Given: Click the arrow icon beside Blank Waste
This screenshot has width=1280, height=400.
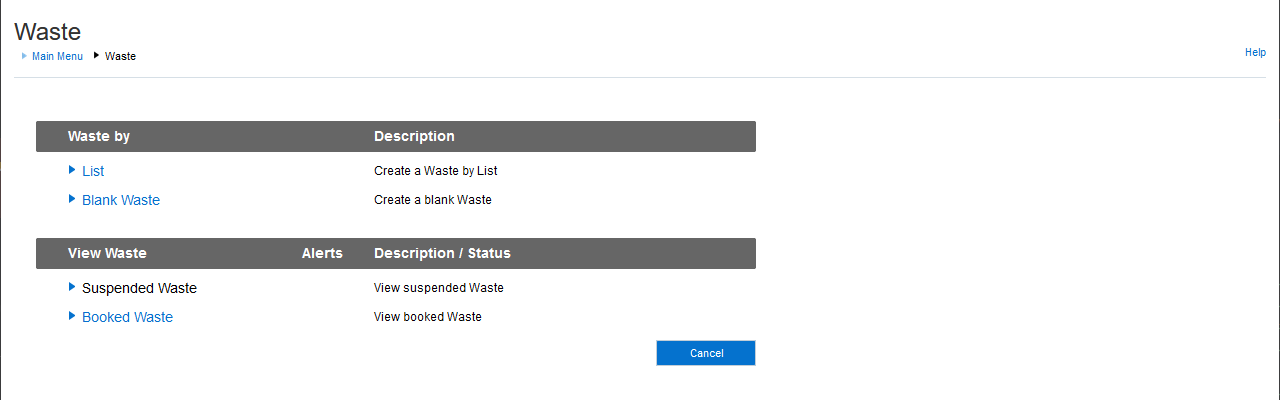Looking at the screenshot, I should pyautogui.click(x=72, y=199).
